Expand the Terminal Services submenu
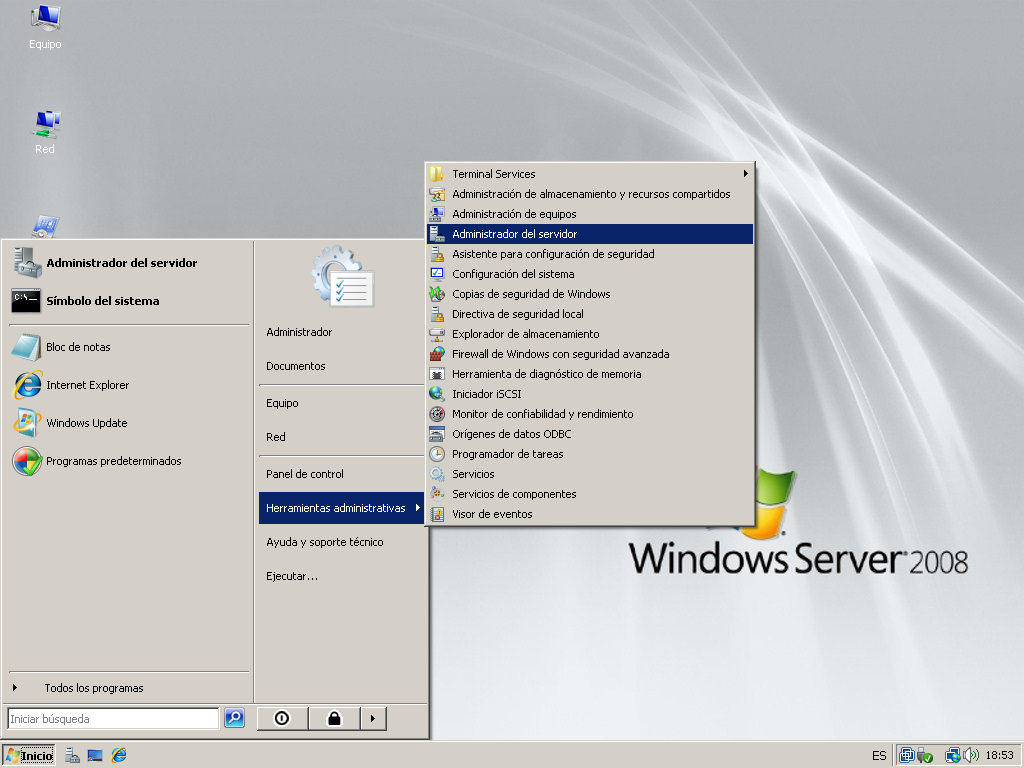Screen dimensions: 1024x768 point(590,173)
